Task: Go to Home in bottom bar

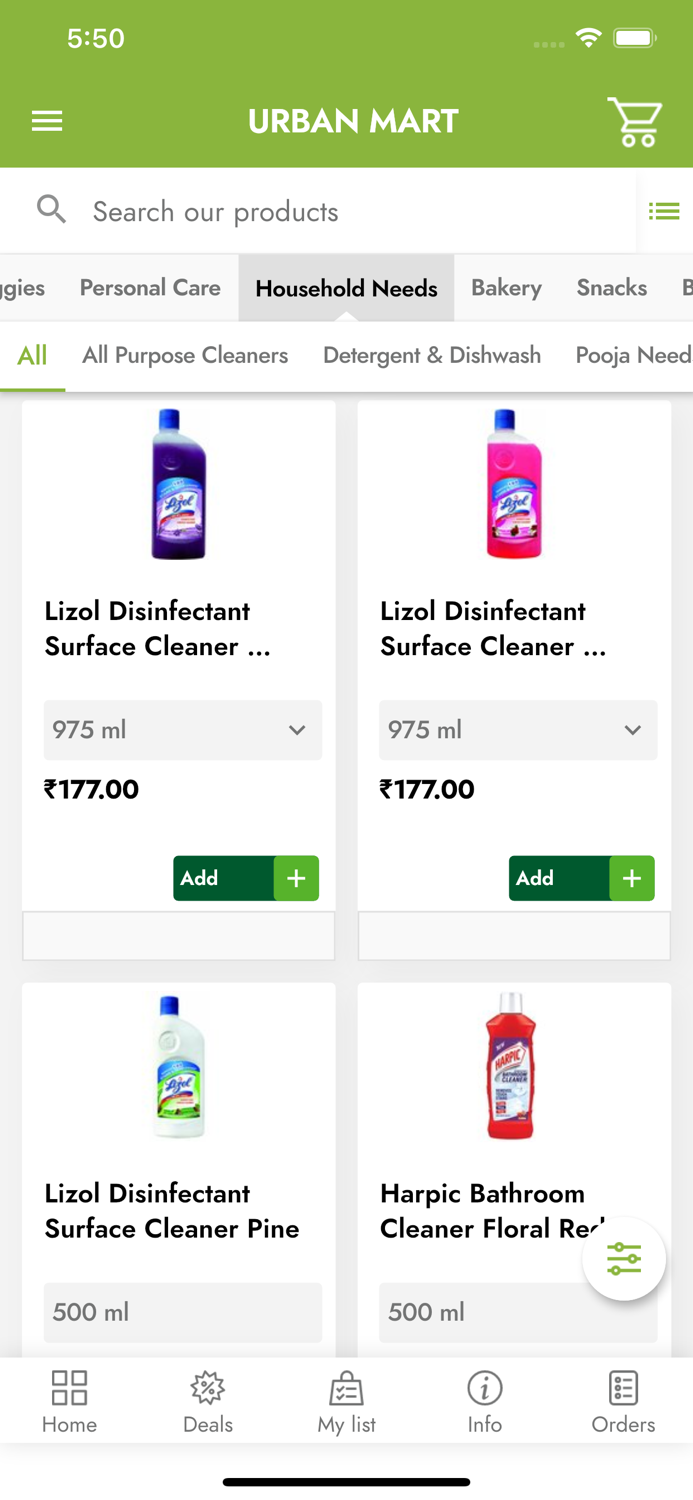Action: [x=69, y=1402]
